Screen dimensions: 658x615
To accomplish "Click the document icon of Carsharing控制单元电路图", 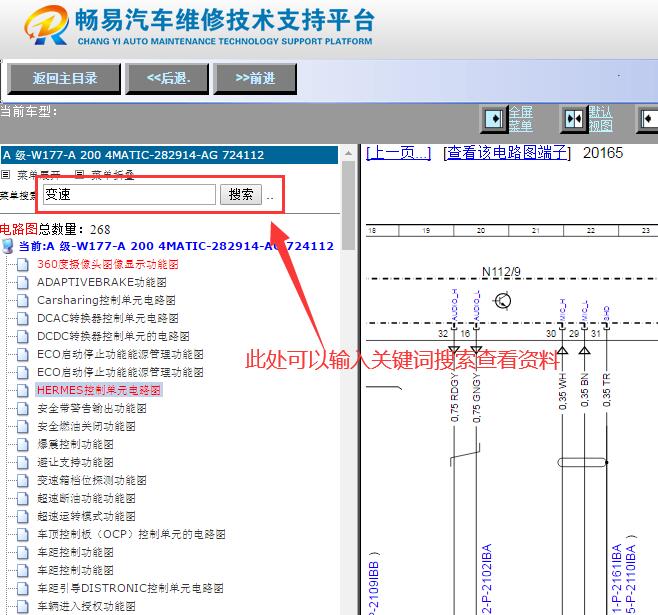I will [x=23, y=301].
